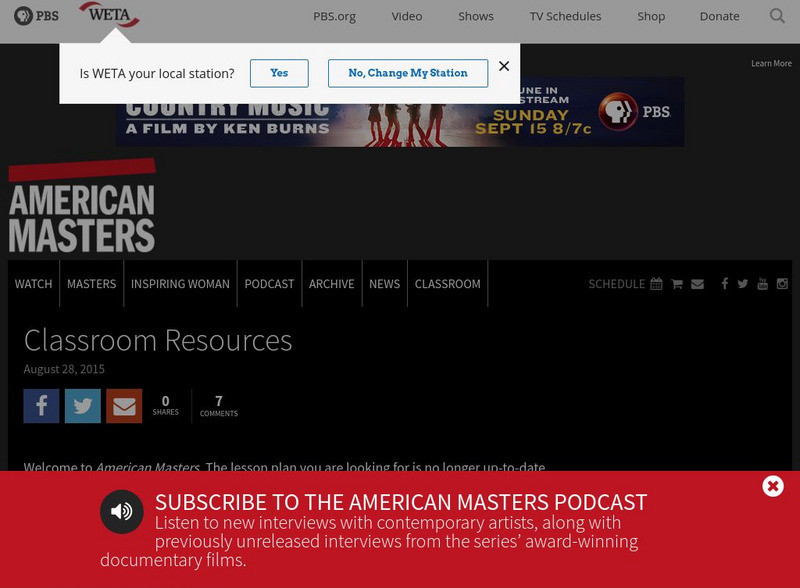The height and width of the screenshot is (588, 800).
Task: Open Shop in the top navigation
Action: [651, 16]
